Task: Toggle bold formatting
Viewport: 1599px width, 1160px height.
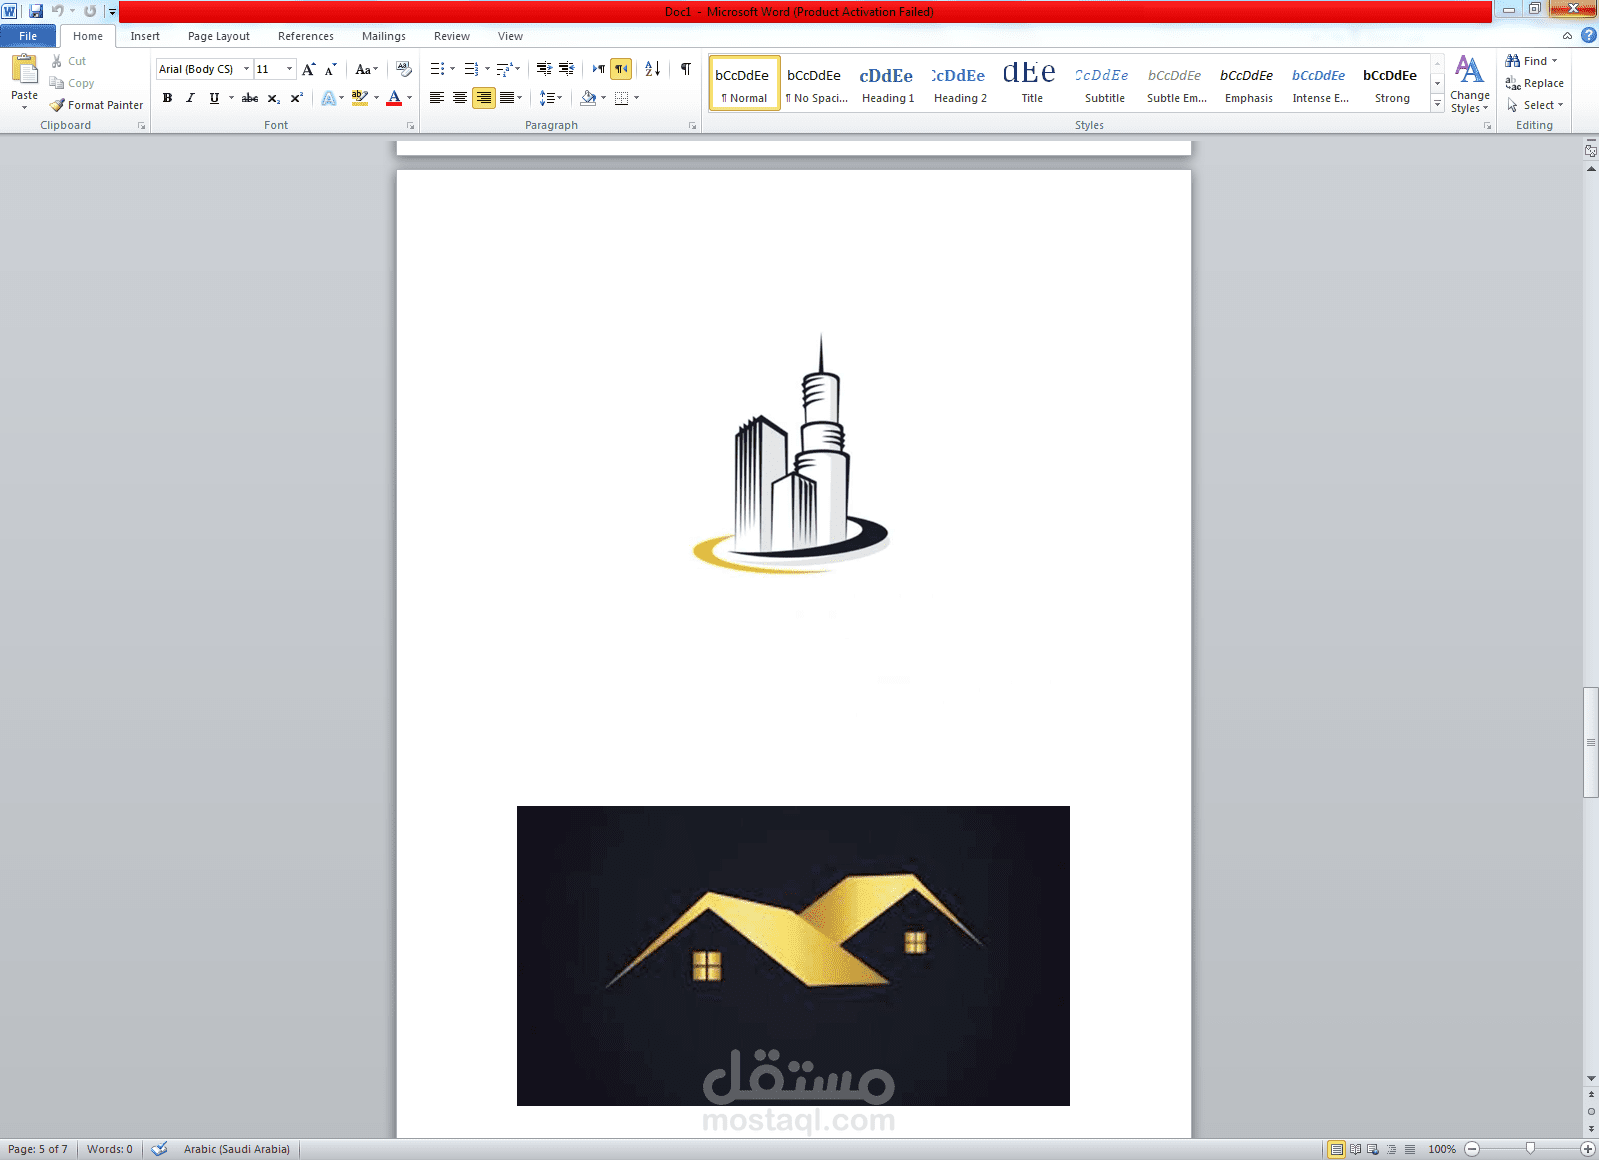Action: 167,98
